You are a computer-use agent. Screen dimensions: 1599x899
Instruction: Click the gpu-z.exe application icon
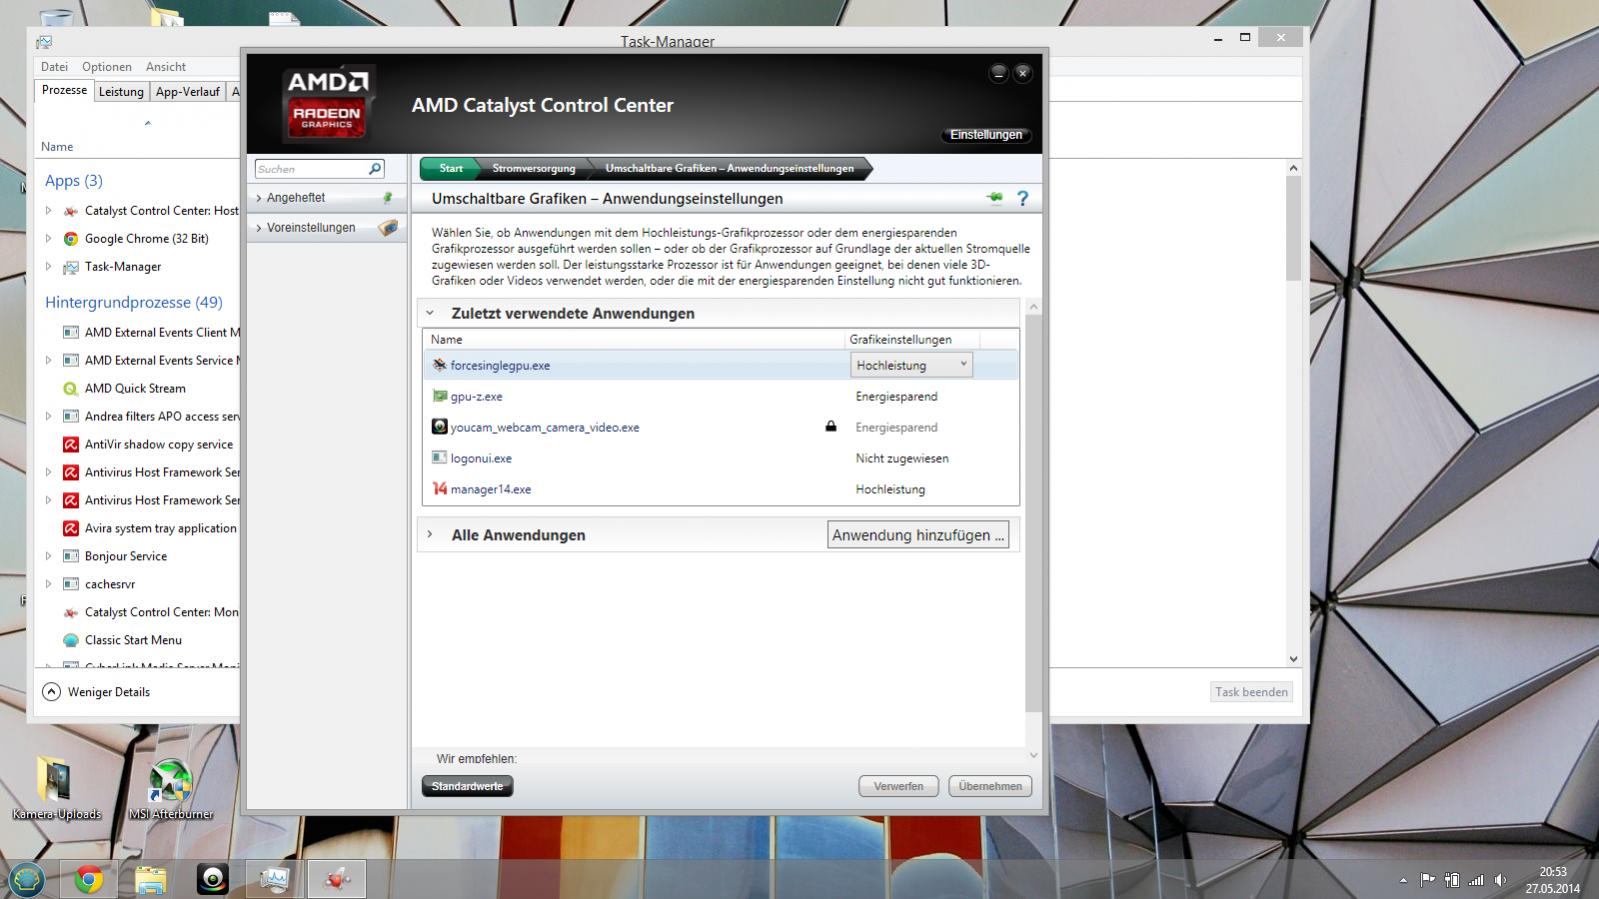click(x=439, y=396)
